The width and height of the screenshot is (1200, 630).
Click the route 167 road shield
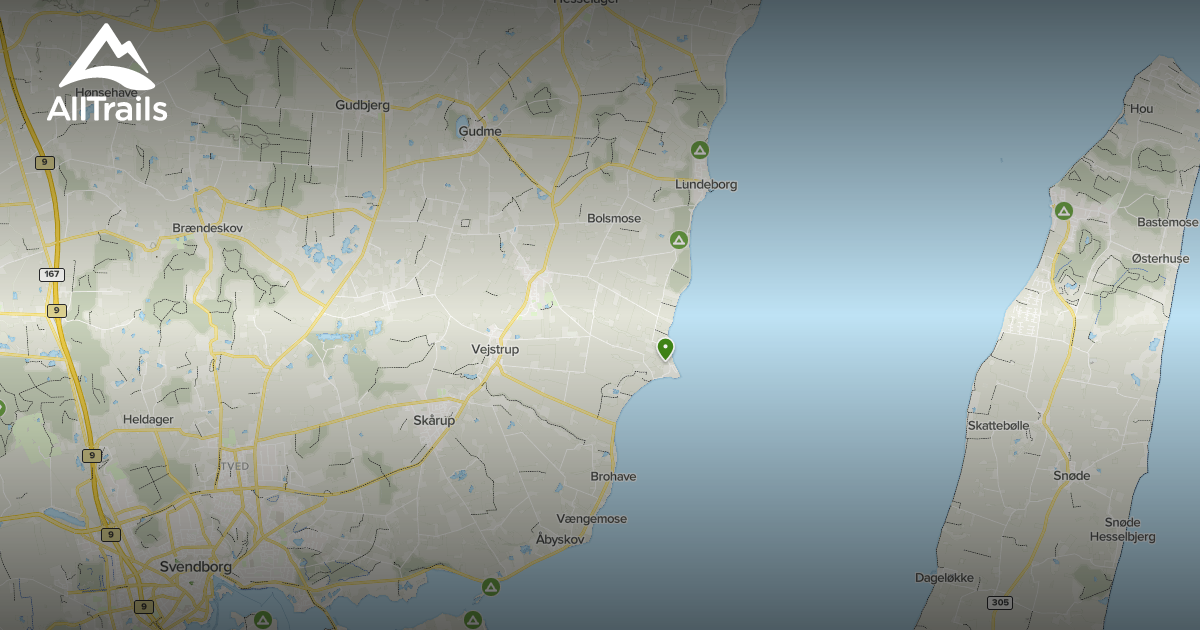pyautogui.click(x=51, y=274)
